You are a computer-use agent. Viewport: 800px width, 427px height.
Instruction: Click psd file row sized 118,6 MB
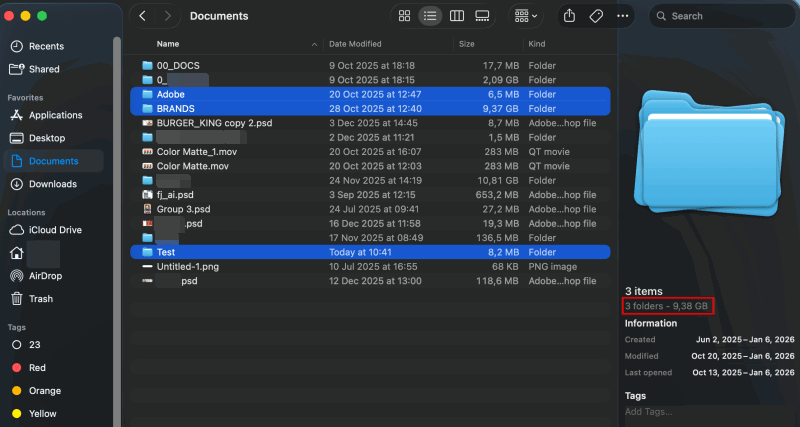(x=370, y=281)
